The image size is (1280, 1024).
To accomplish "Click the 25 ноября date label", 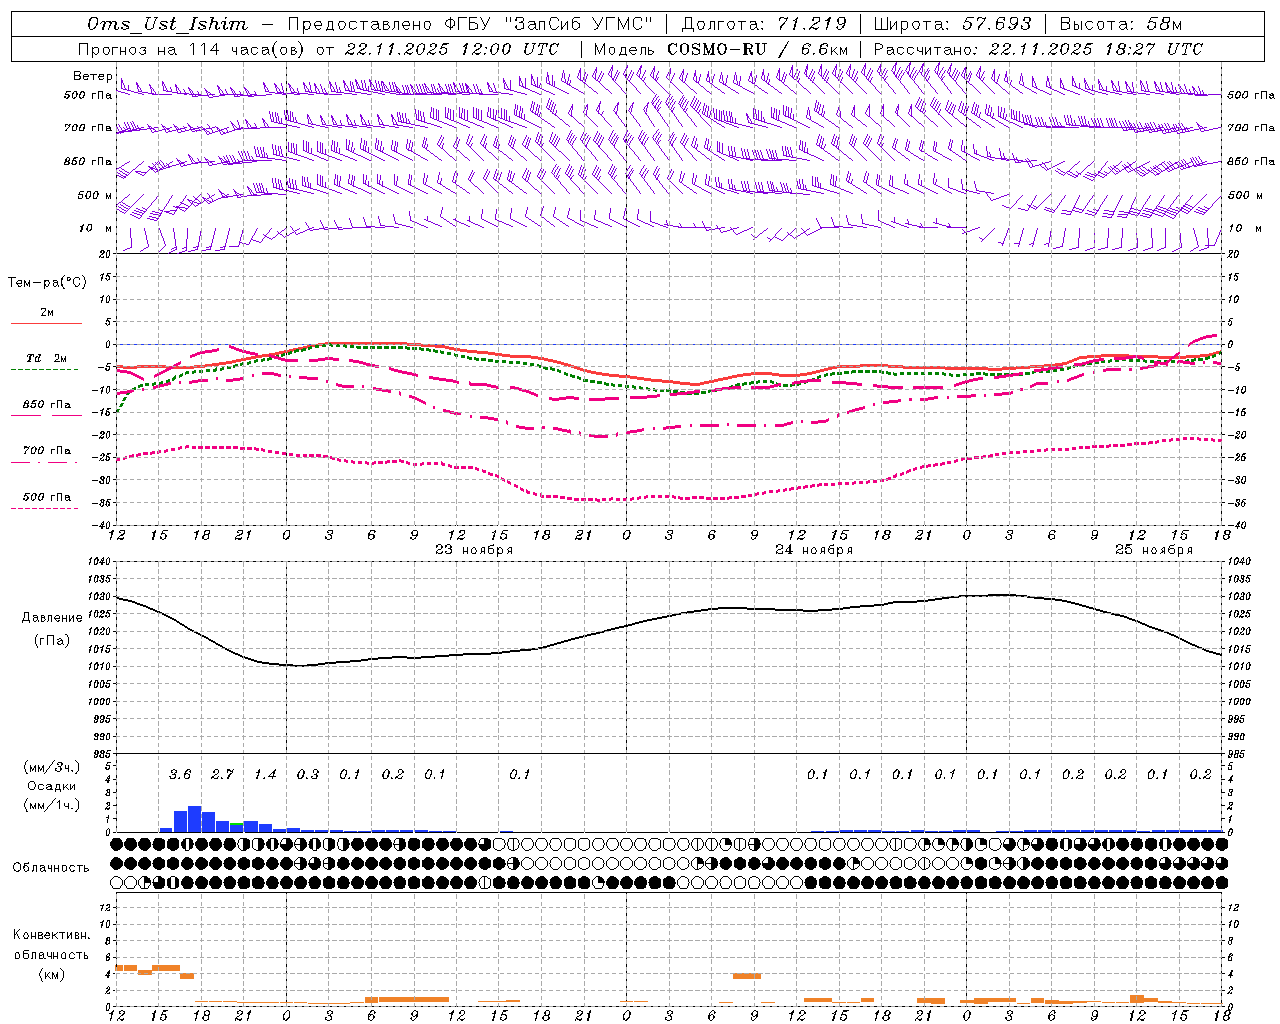I will tap(1154, 549).
